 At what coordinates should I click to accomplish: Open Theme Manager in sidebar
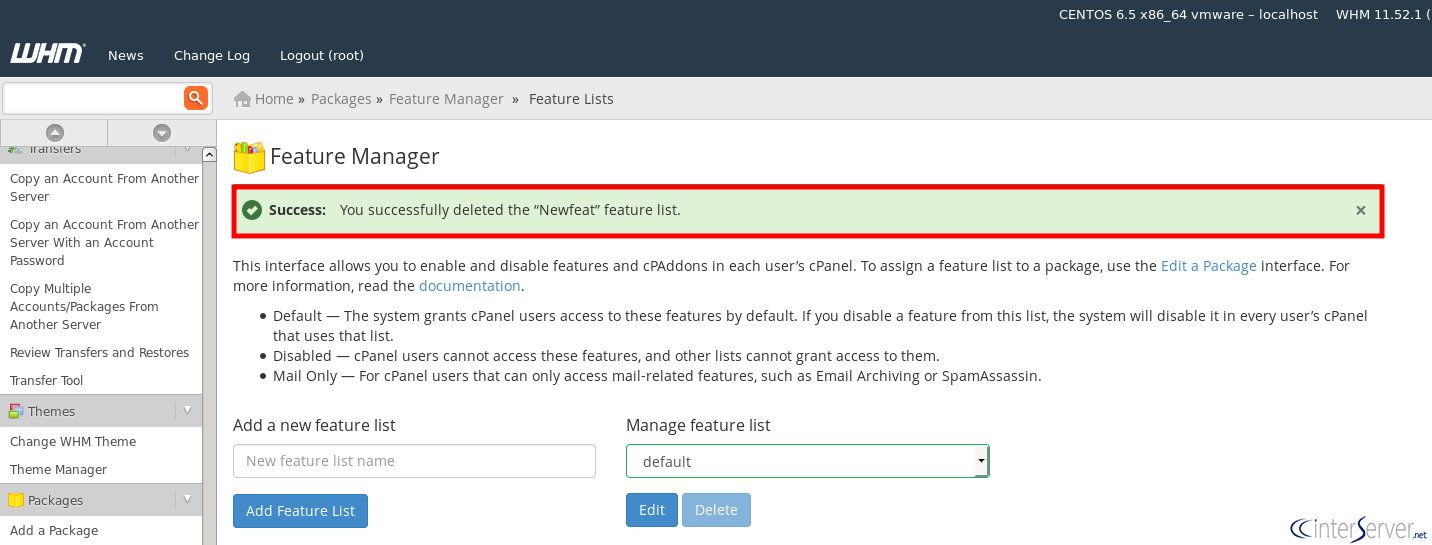pyautogui.click(x=58, y=470)
